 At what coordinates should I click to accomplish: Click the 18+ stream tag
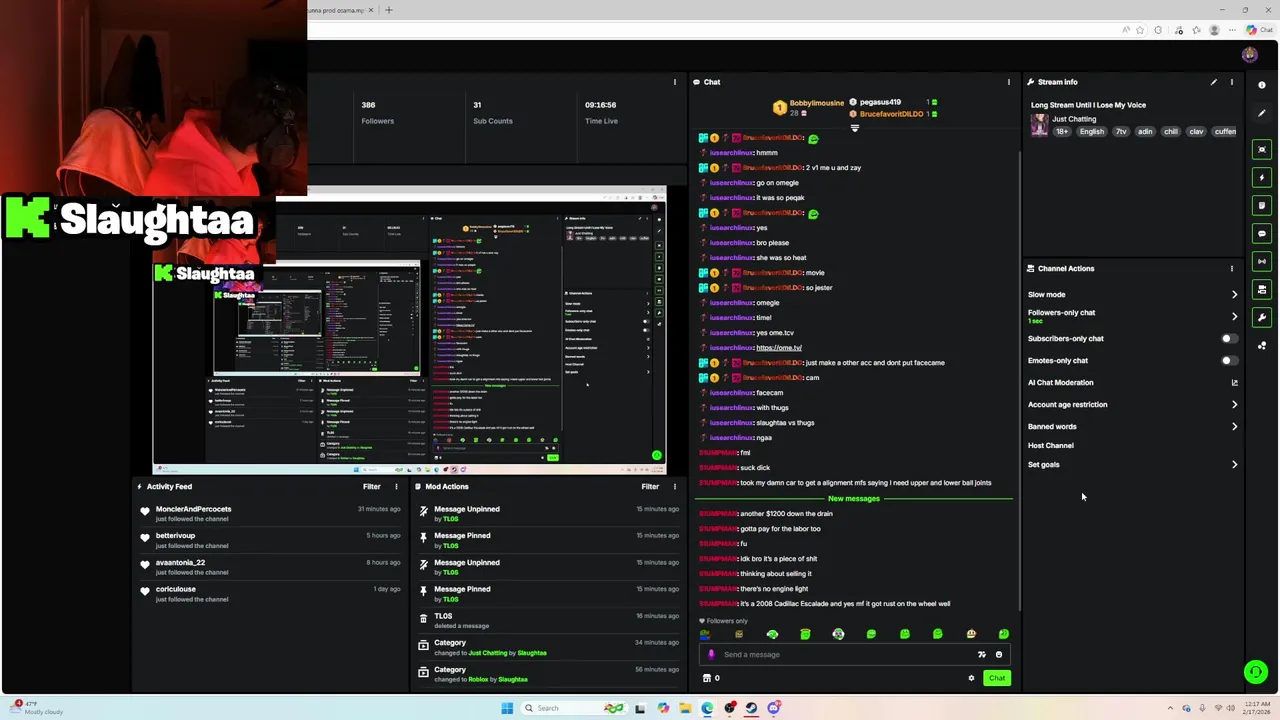(x=1062, y=132)
